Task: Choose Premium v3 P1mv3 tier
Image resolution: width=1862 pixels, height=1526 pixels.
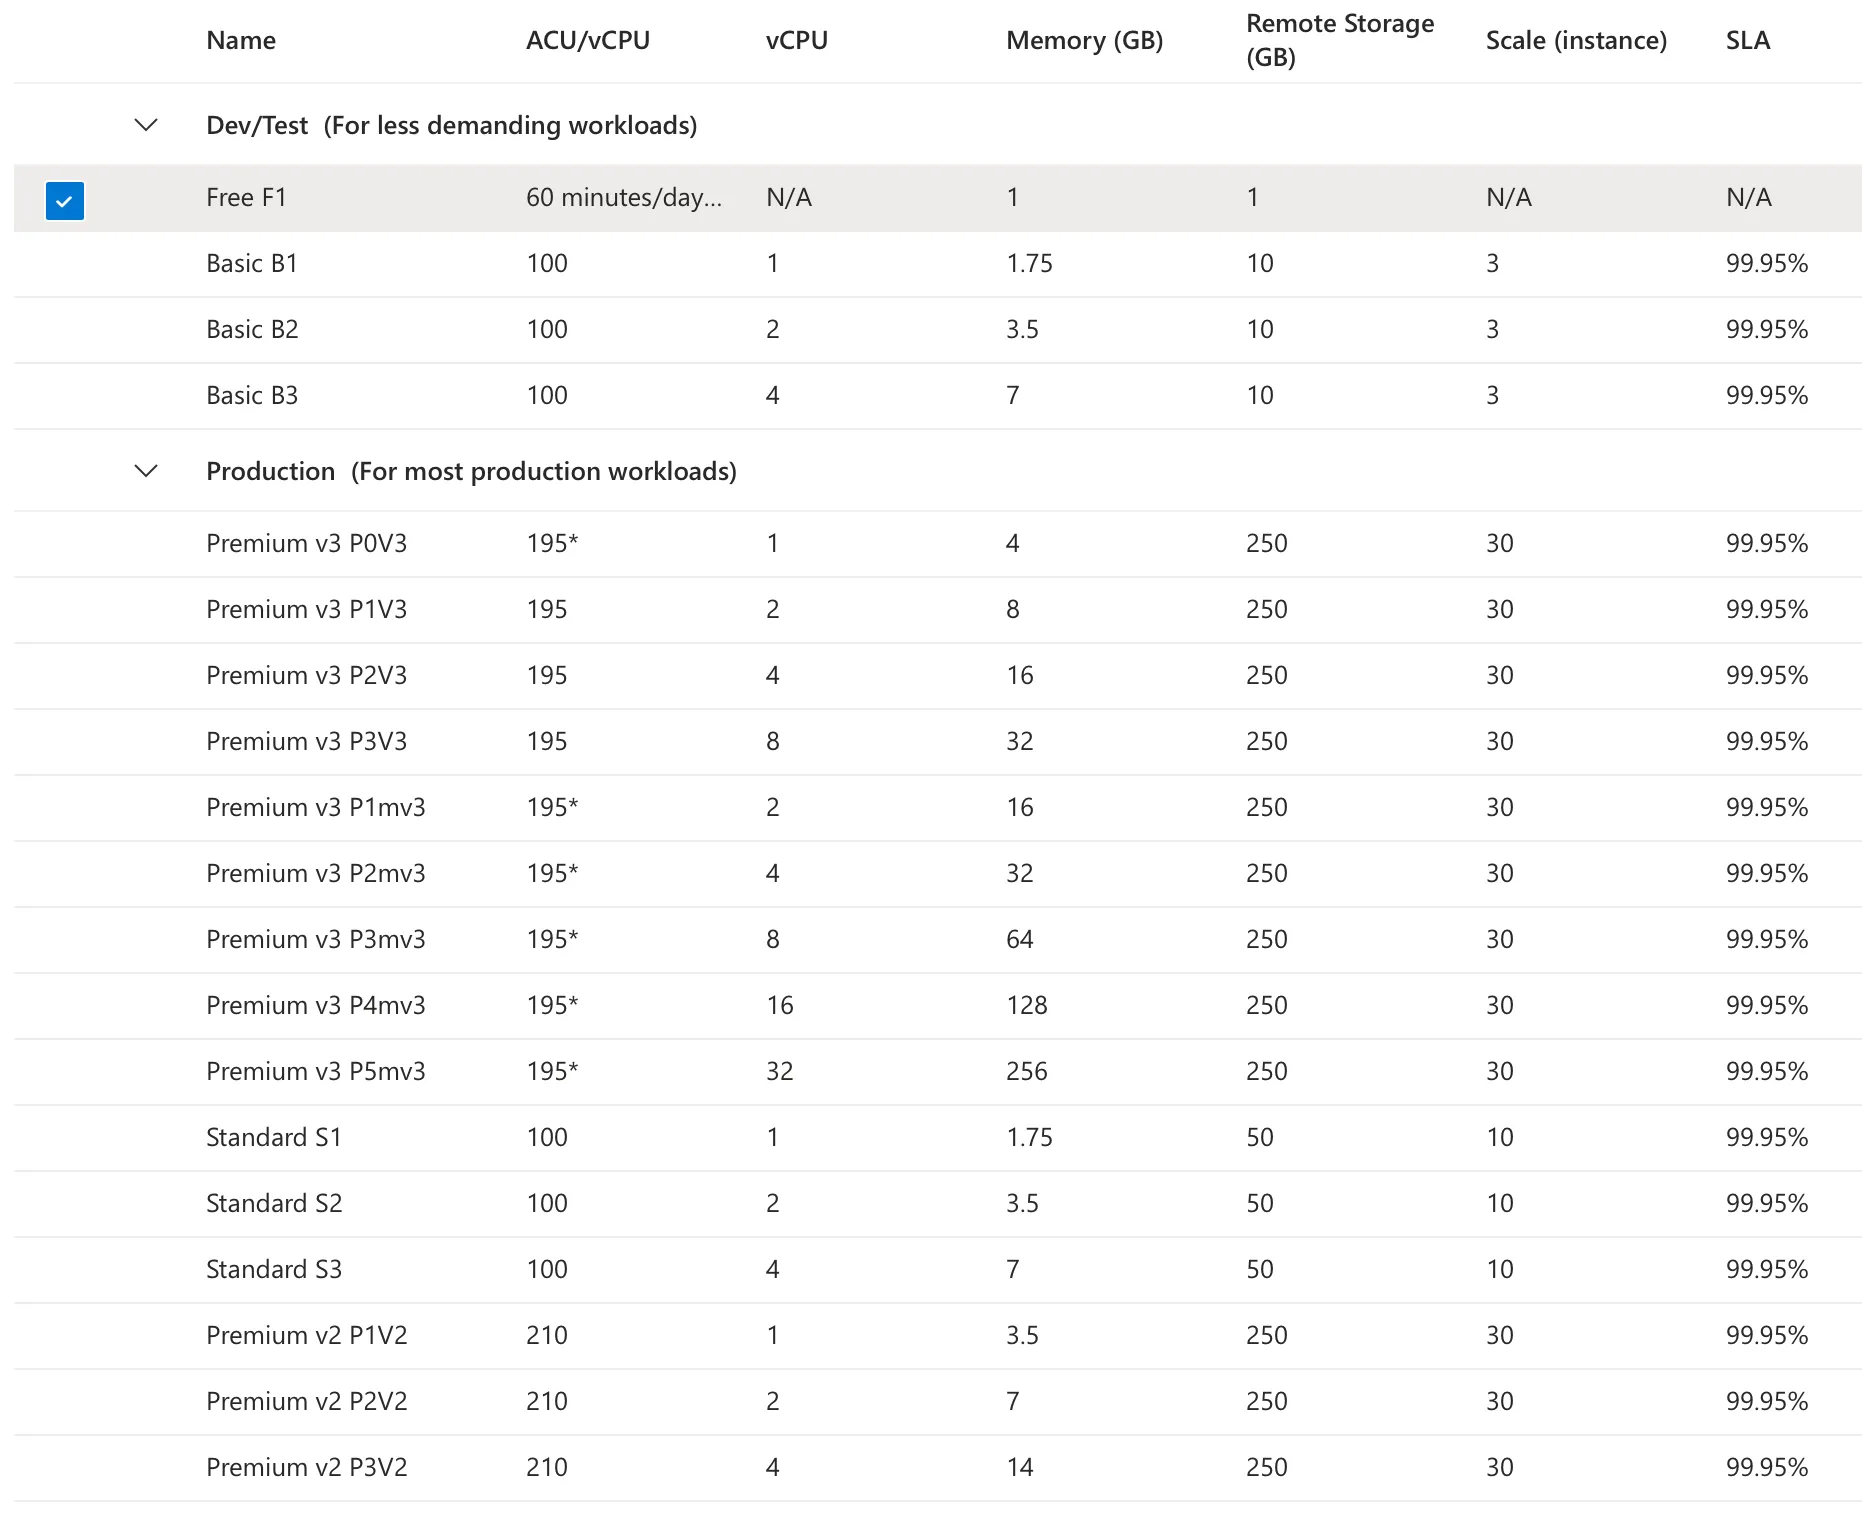Action: pos(315,808)
